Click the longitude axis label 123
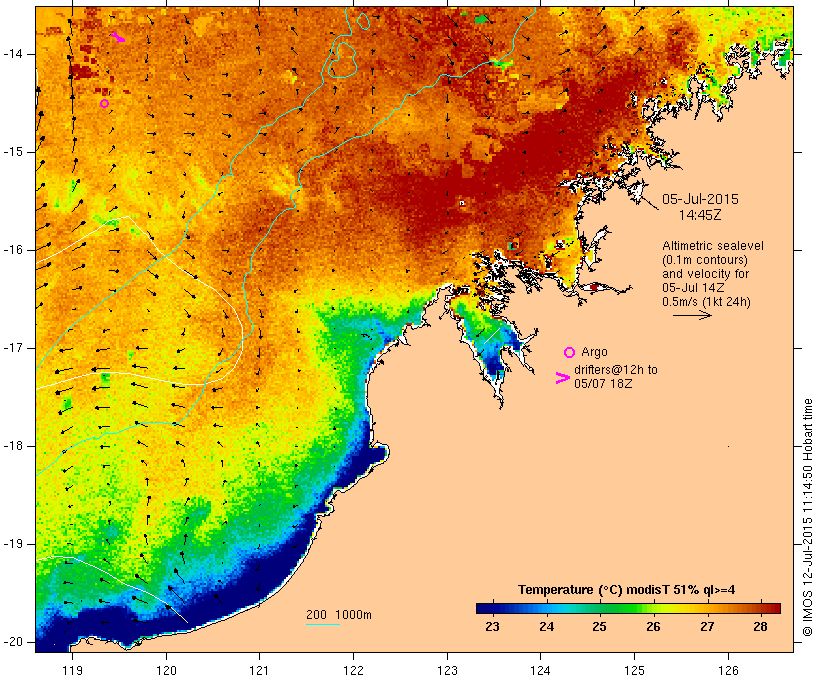Image resolution: width=820 pixels, height=680 pixels. (x=447, y=671)
